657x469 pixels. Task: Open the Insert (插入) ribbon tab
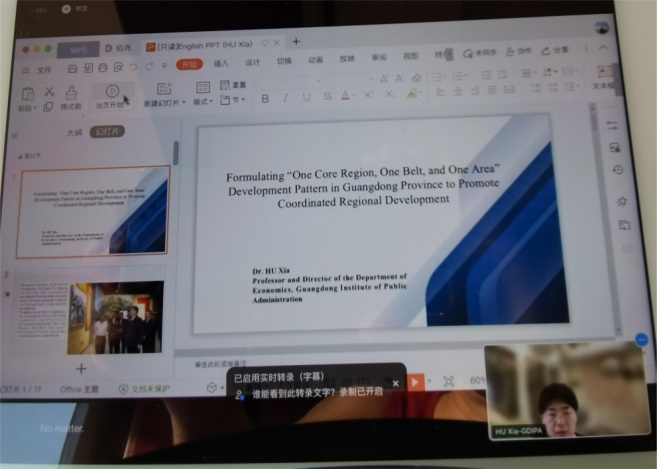(x=221, y=63)
